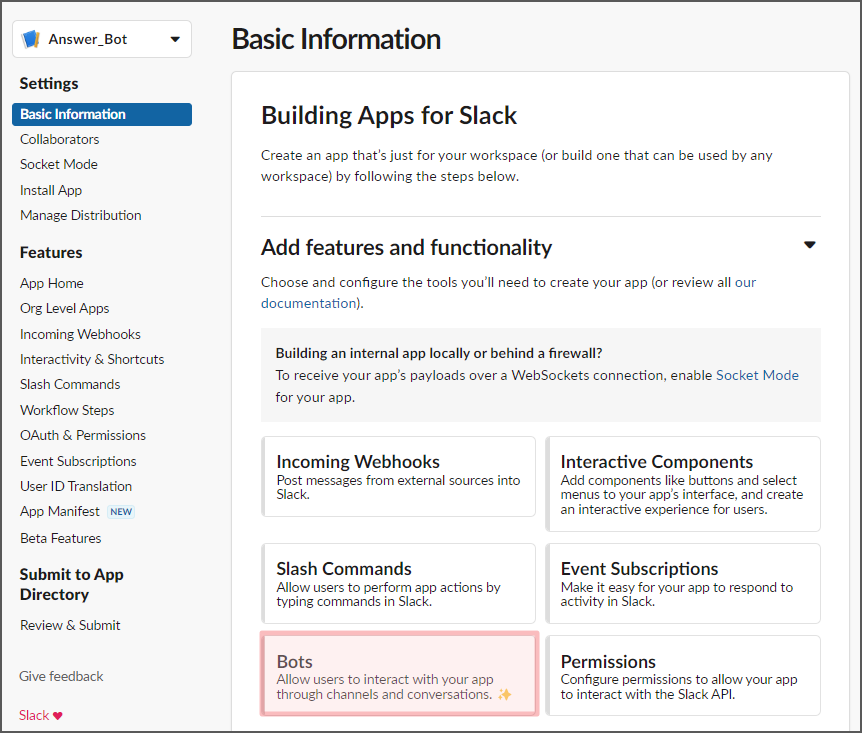
Task: Click the Slack link at sidebar bottom
Action: [x=34, y=715]
